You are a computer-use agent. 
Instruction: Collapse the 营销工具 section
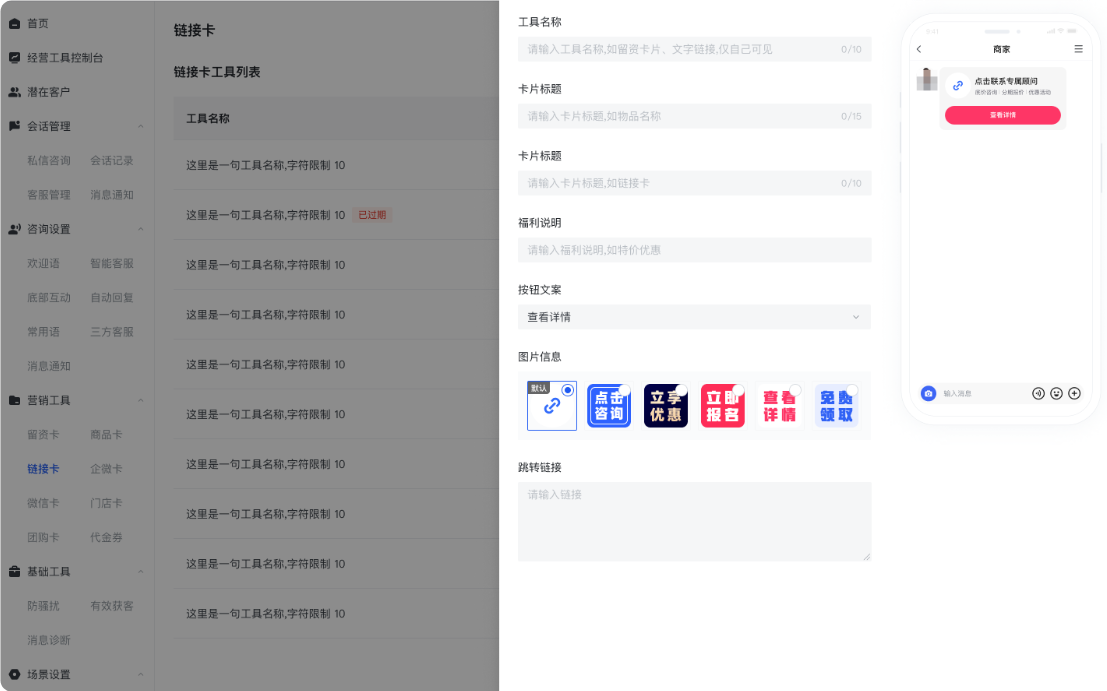tap(140, 400)
